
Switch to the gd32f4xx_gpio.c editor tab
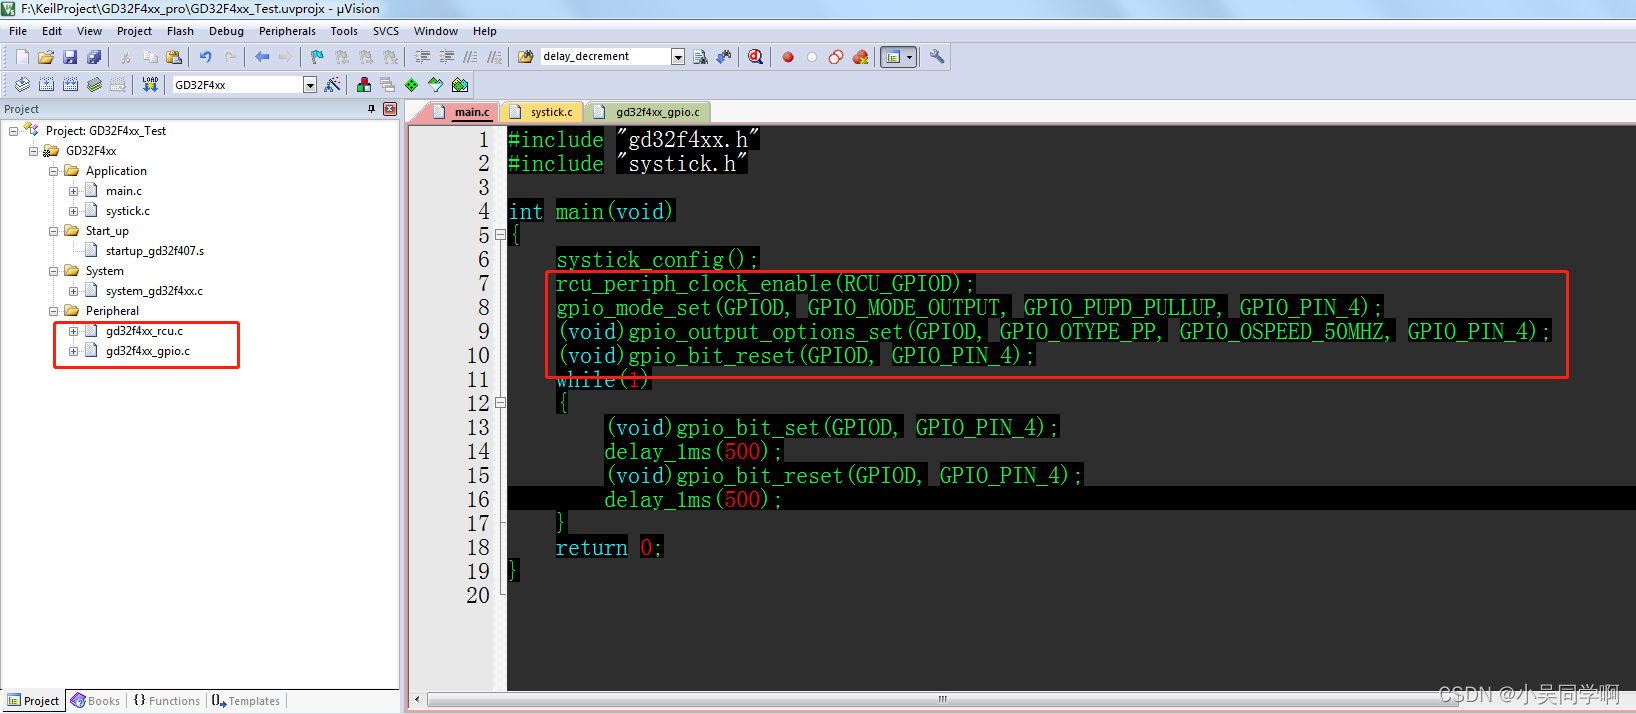(648, 112)
